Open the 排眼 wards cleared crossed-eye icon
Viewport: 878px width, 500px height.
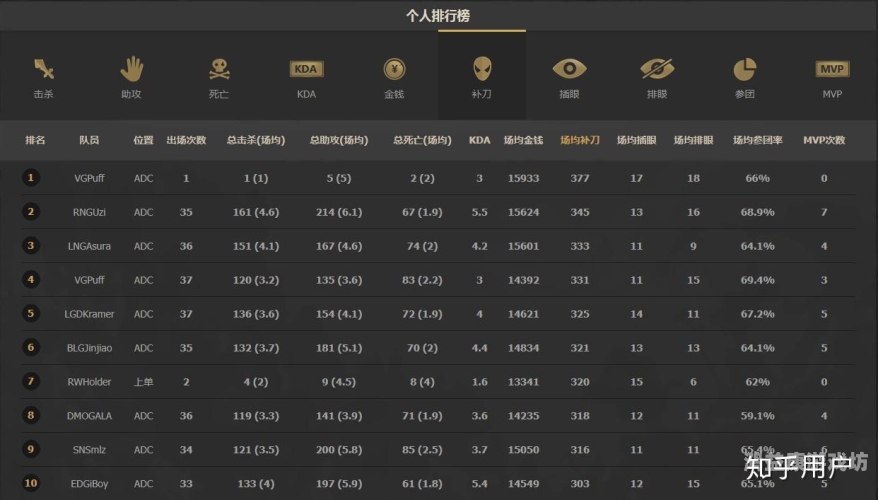pyautogui.click(x=657, y=69)
